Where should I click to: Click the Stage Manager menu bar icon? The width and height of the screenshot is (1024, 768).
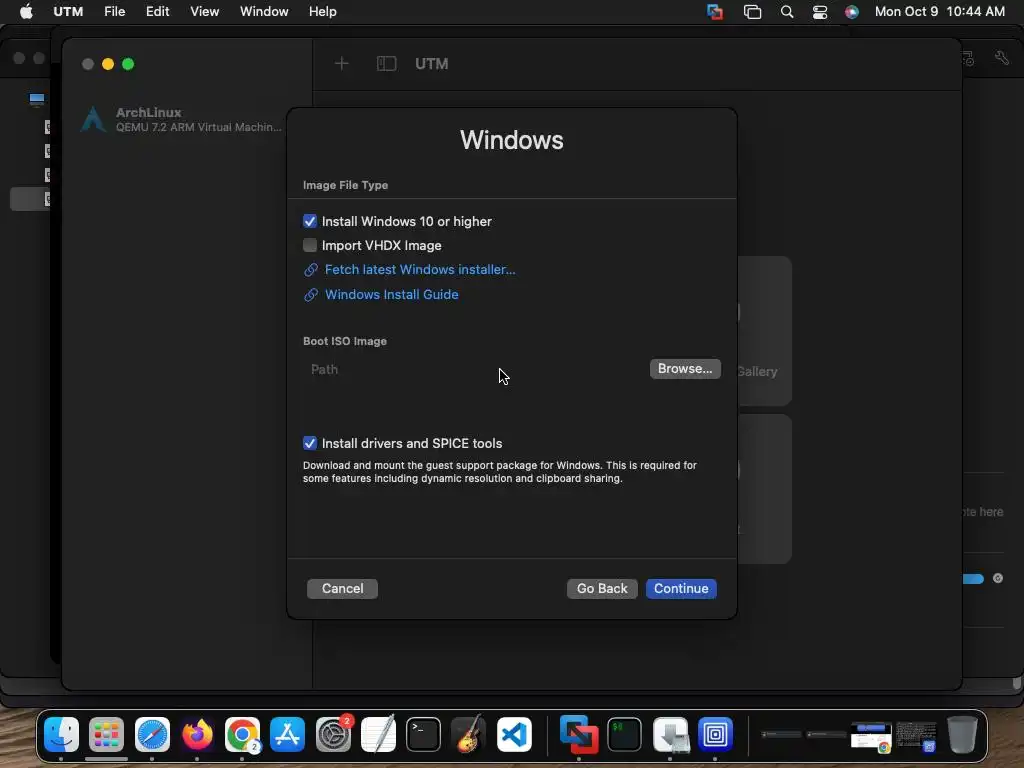(752, 12)
